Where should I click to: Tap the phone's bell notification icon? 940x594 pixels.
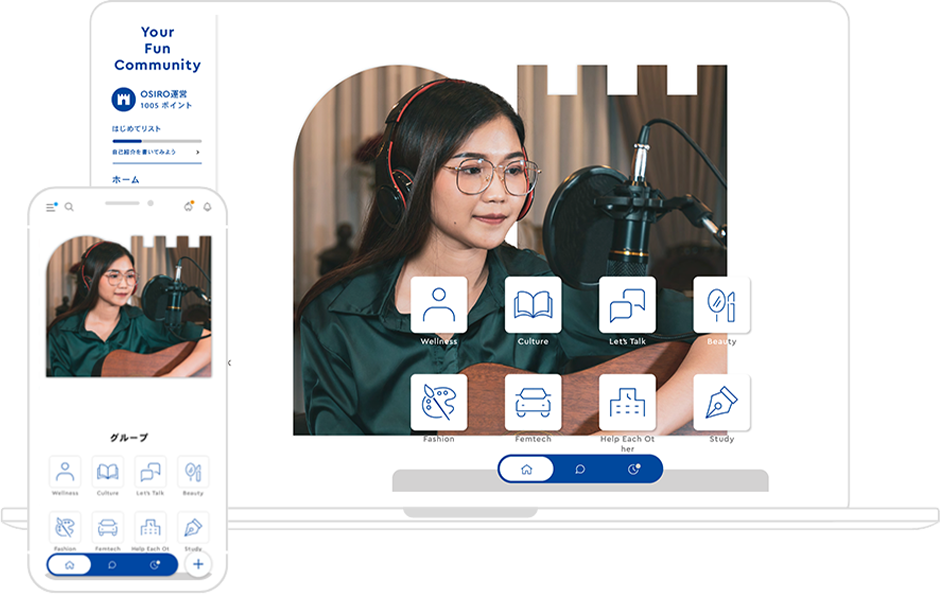click(x=207, y=207)
